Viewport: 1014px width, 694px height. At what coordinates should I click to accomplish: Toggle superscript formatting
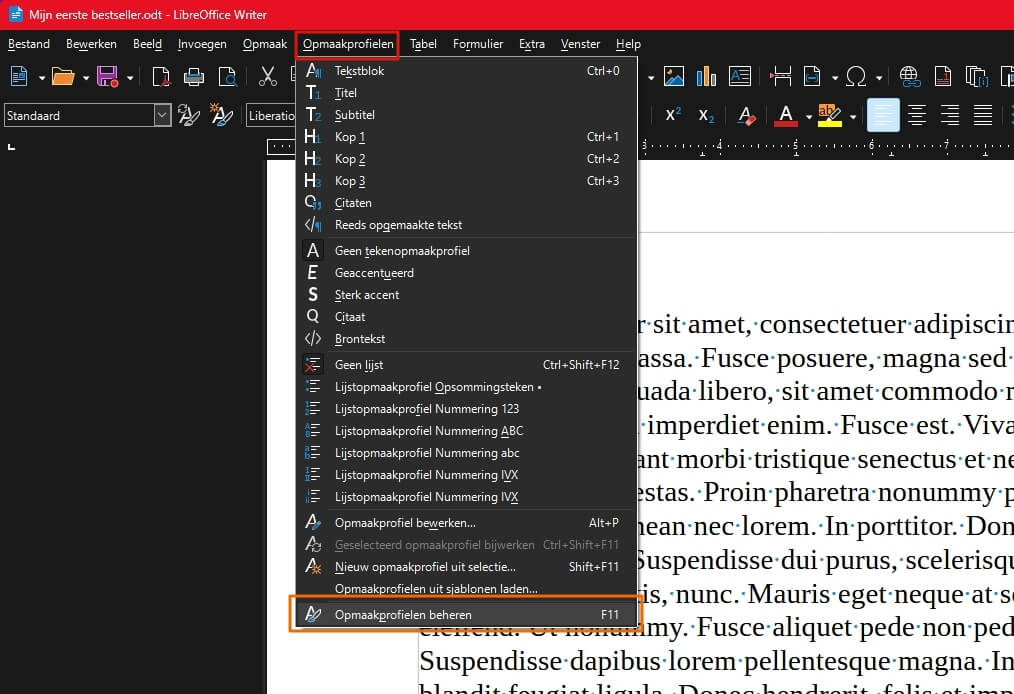pyautogui.click(x=673, y=116)
